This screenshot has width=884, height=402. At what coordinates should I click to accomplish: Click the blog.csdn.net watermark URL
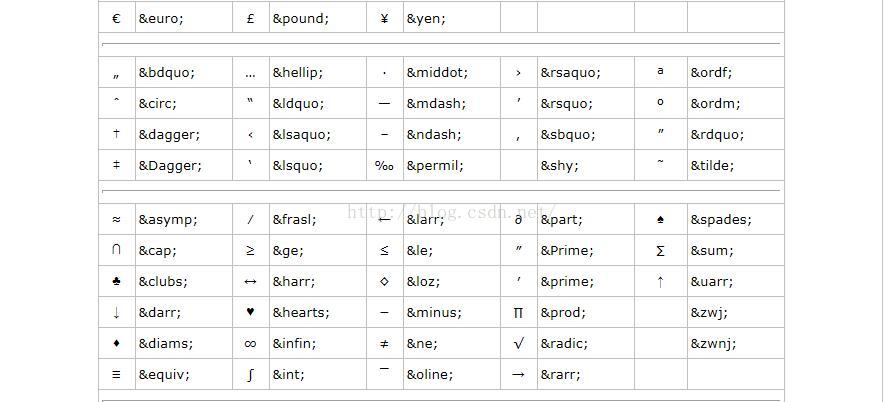point(452,213)
